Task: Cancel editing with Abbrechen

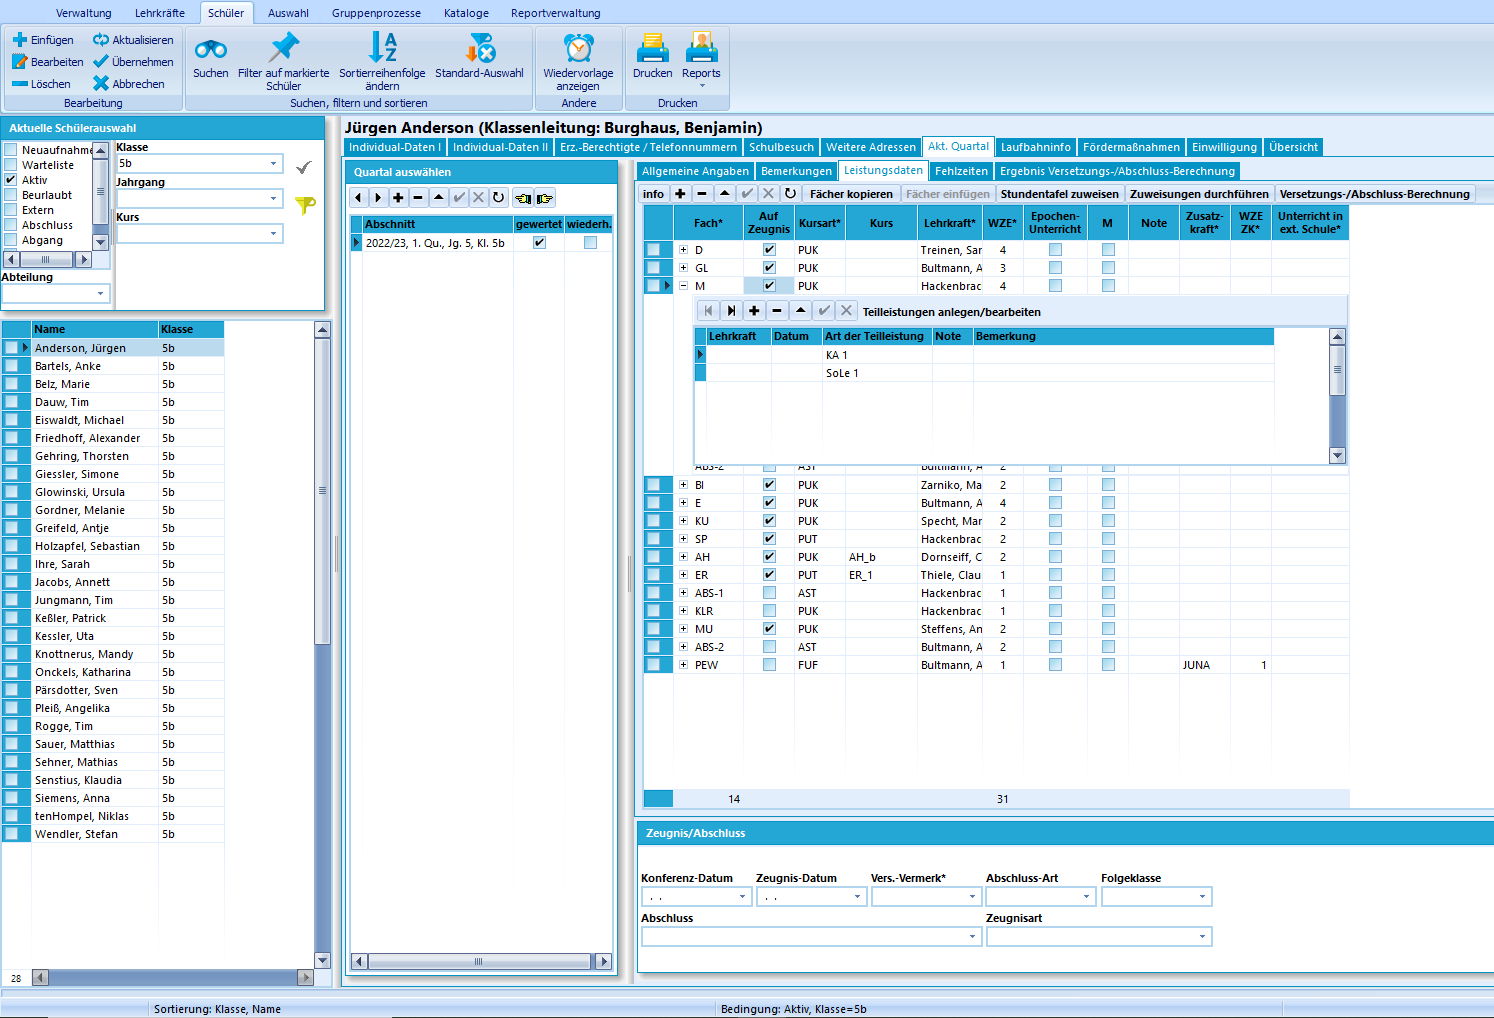Action: pyautogui.click(x=129, y=84)
